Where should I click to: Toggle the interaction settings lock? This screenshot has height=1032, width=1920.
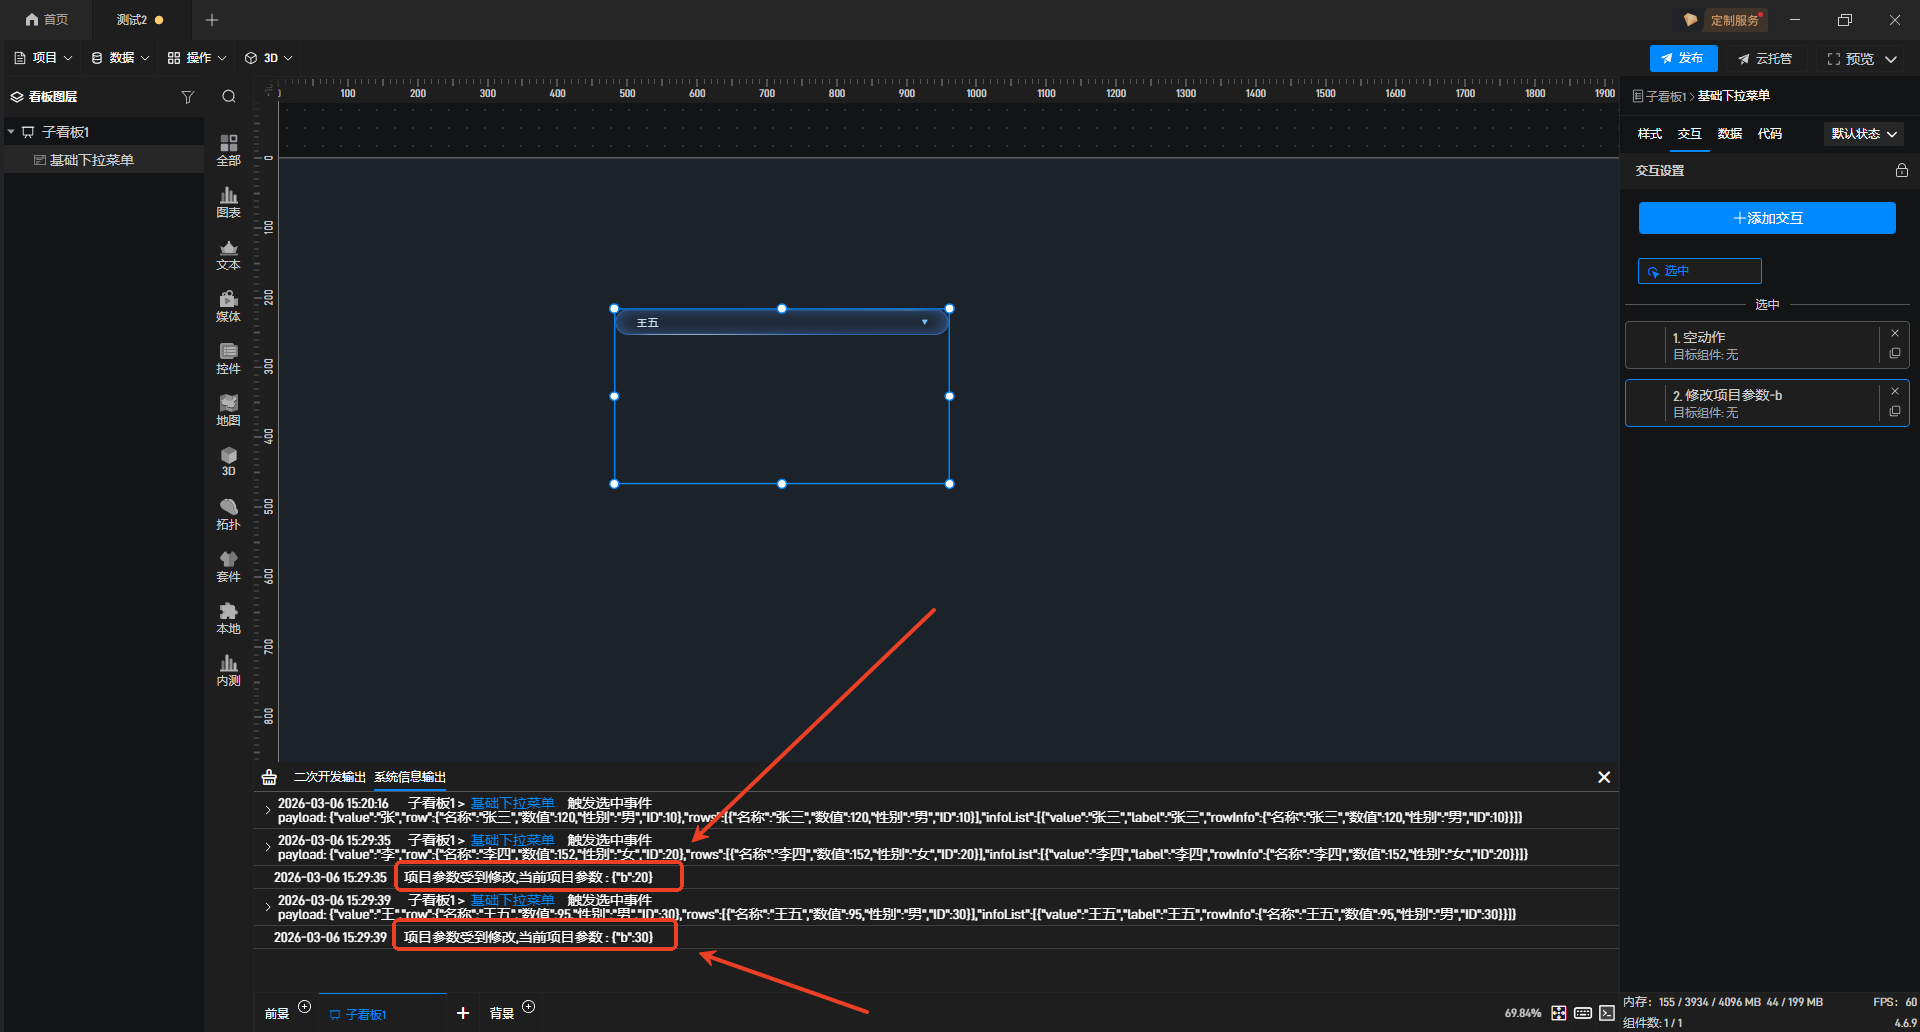pos(1901,171)
